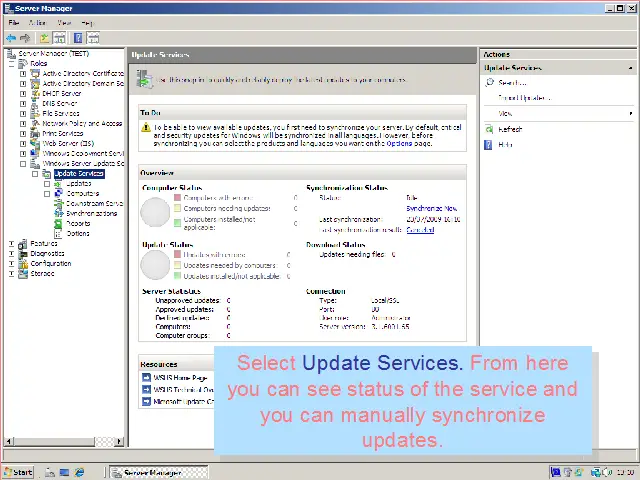Click the Server Manager taskbar button

pos(159,473)
